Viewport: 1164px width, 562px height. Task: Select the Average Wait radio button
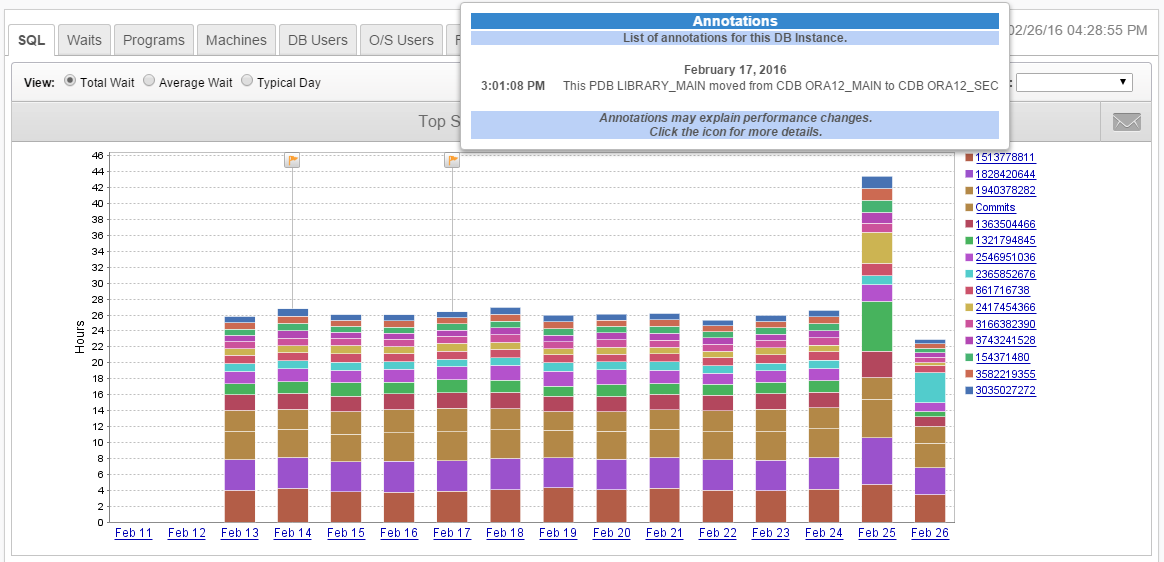tap(148, 81)
